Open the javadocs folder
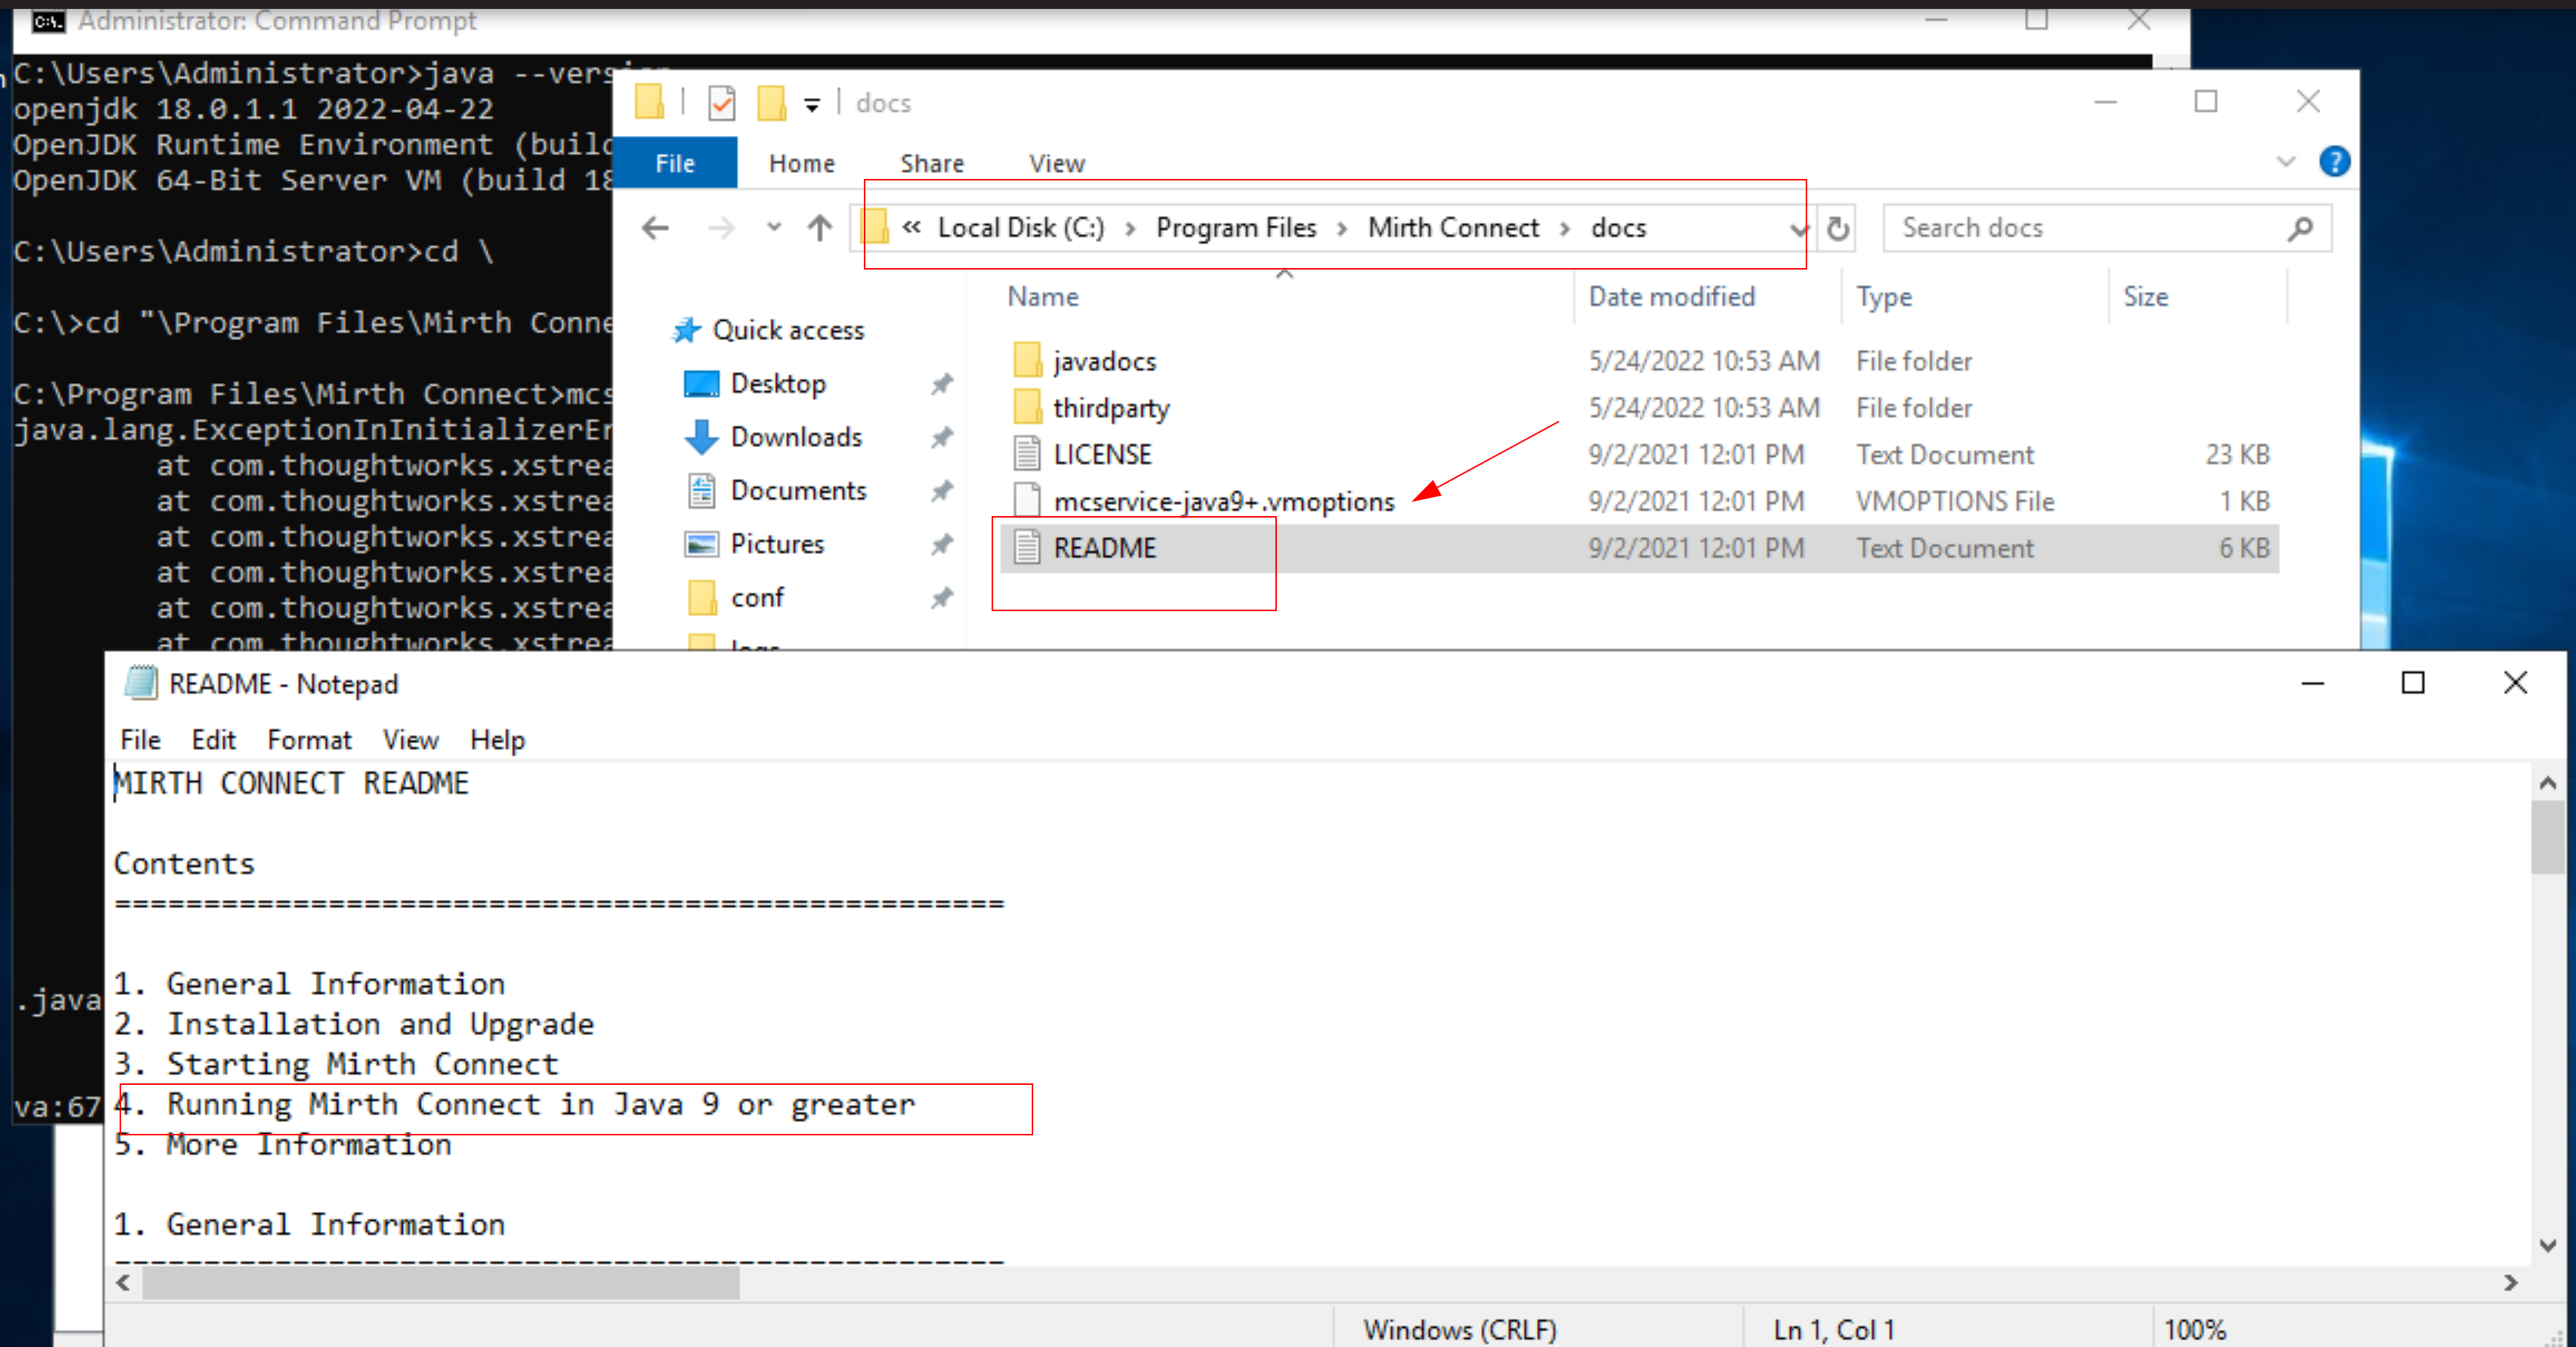This screenshot has height=1347, width=2576. [1103, 361]
